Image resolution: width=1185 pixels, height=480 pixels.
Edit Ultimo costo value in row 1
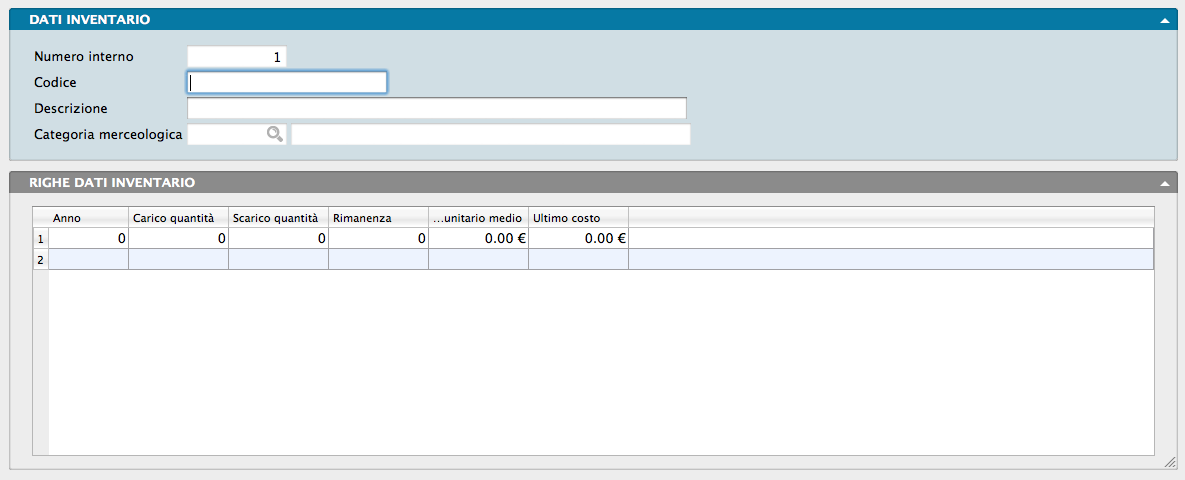pyautogui.click(x=578, y=239)
